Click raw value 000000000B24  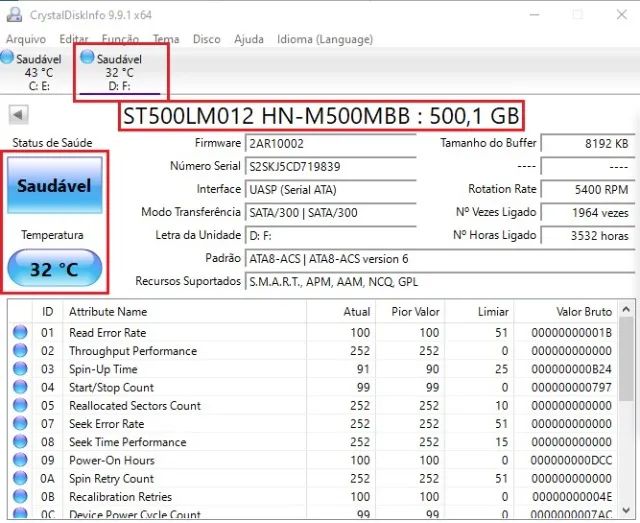coord(571,369)
